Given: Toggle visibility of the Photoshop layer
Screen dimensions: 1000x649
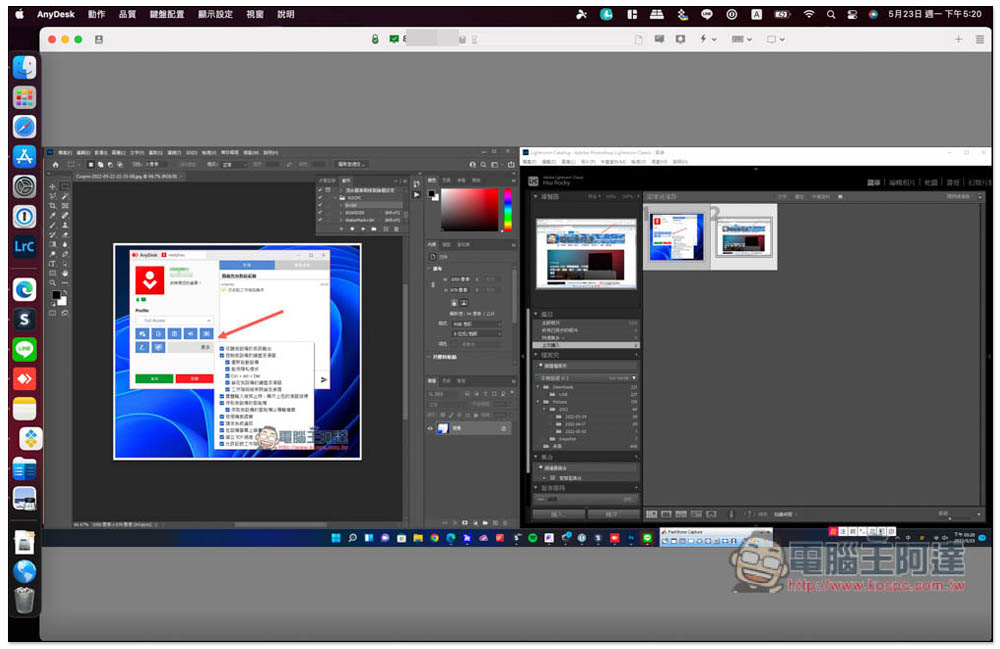Looking at the screenshot, I should 432,428.
